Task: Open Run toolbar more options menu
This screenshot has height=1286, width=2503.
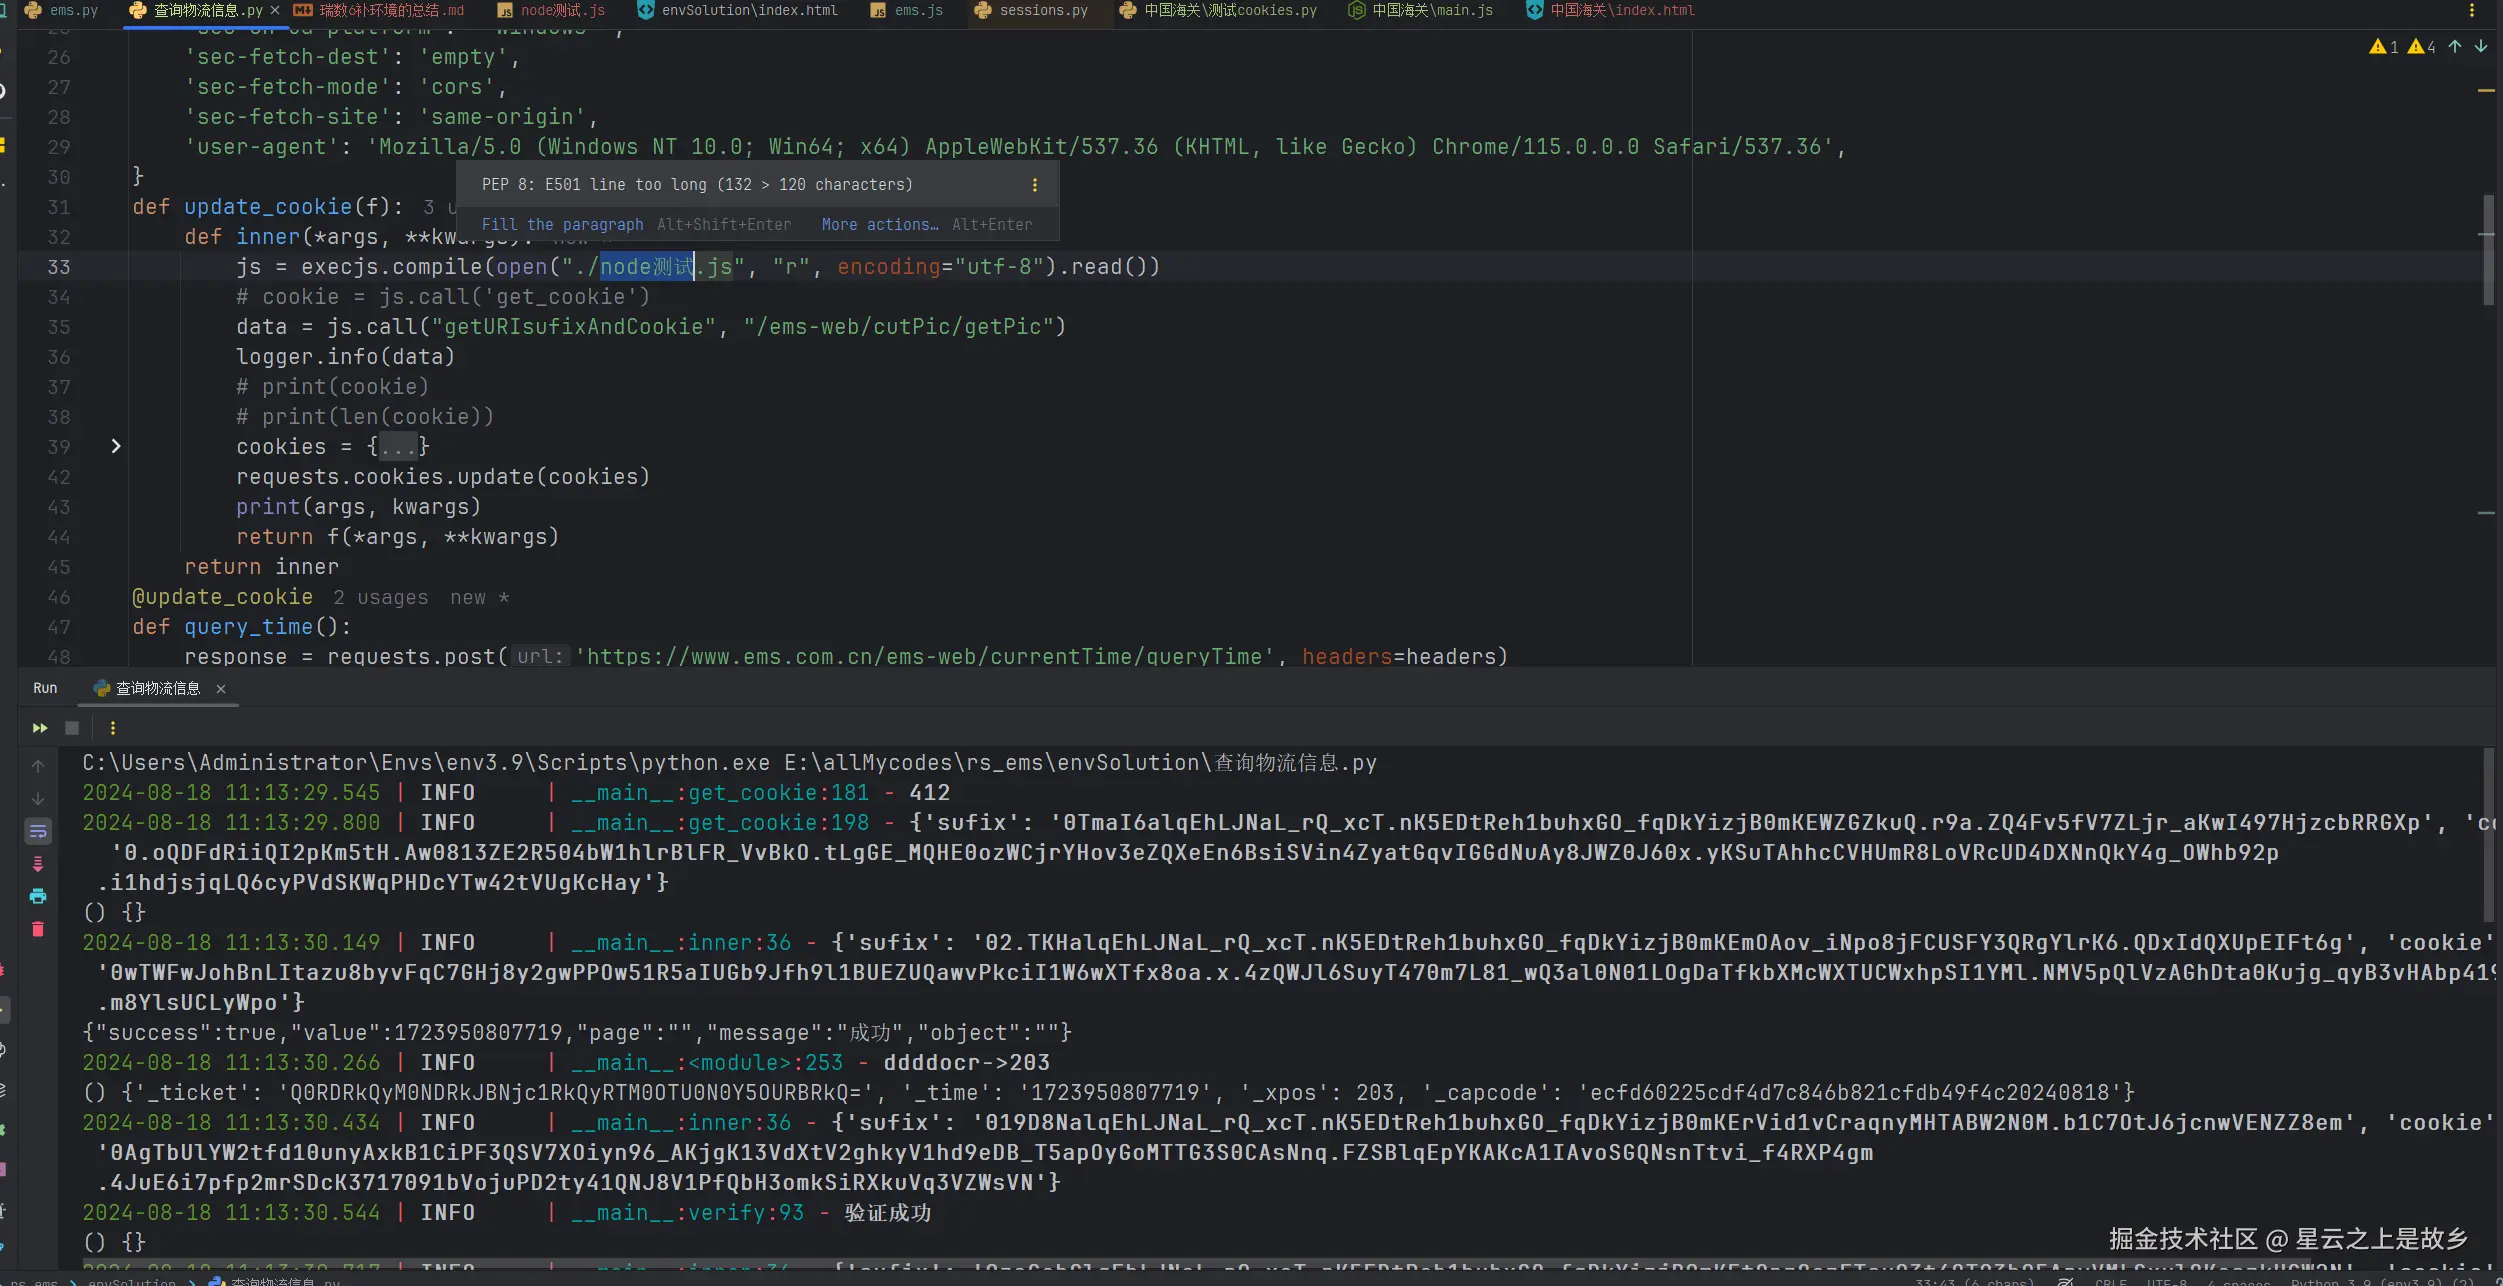Action: (112, 728)
